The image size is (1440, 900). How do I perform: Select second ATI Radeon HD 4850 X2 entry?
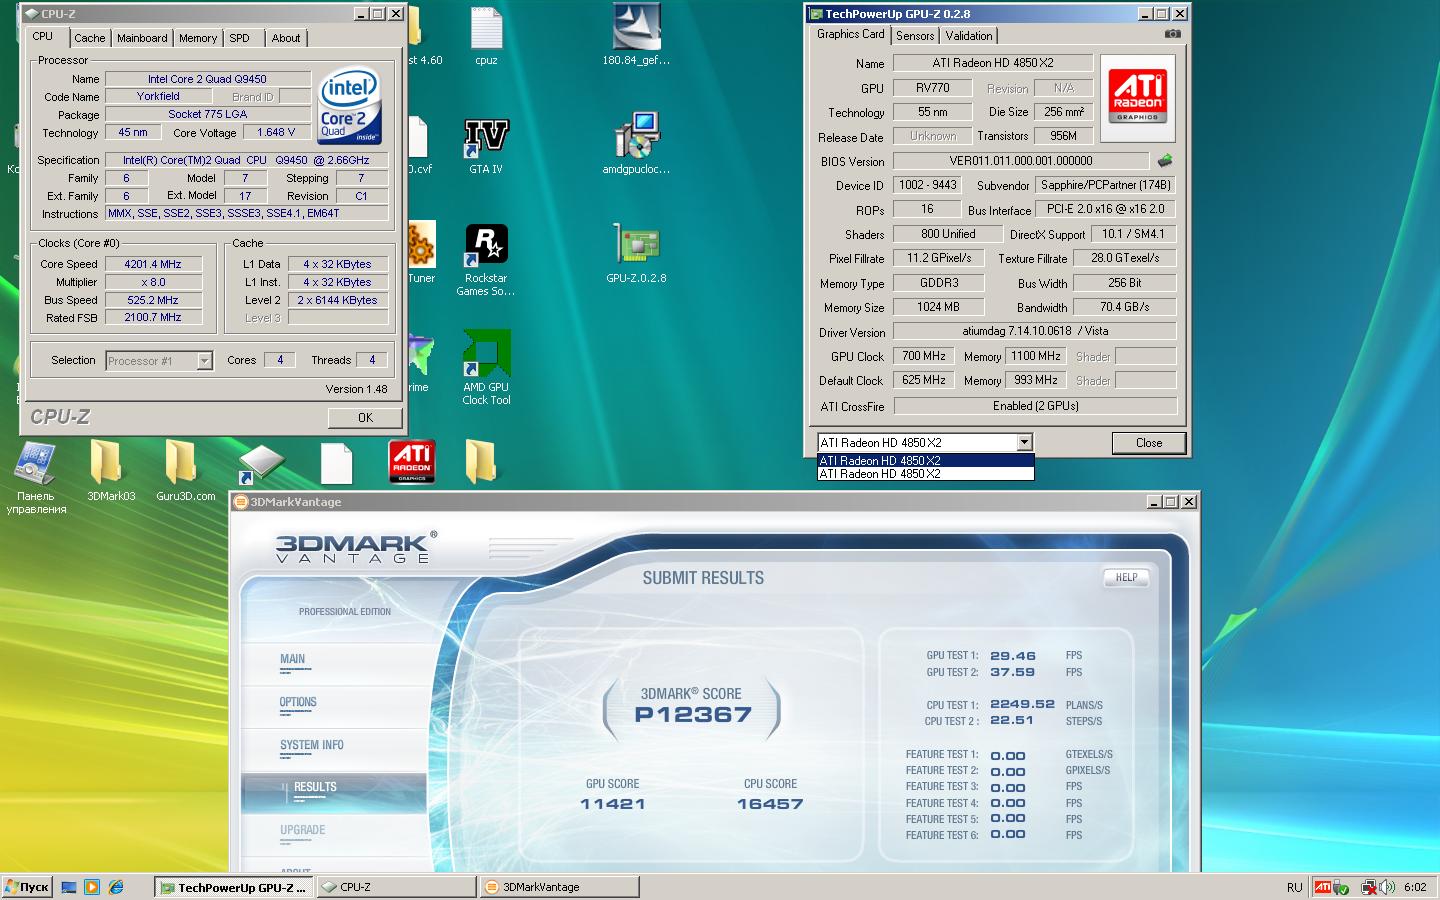925,474
